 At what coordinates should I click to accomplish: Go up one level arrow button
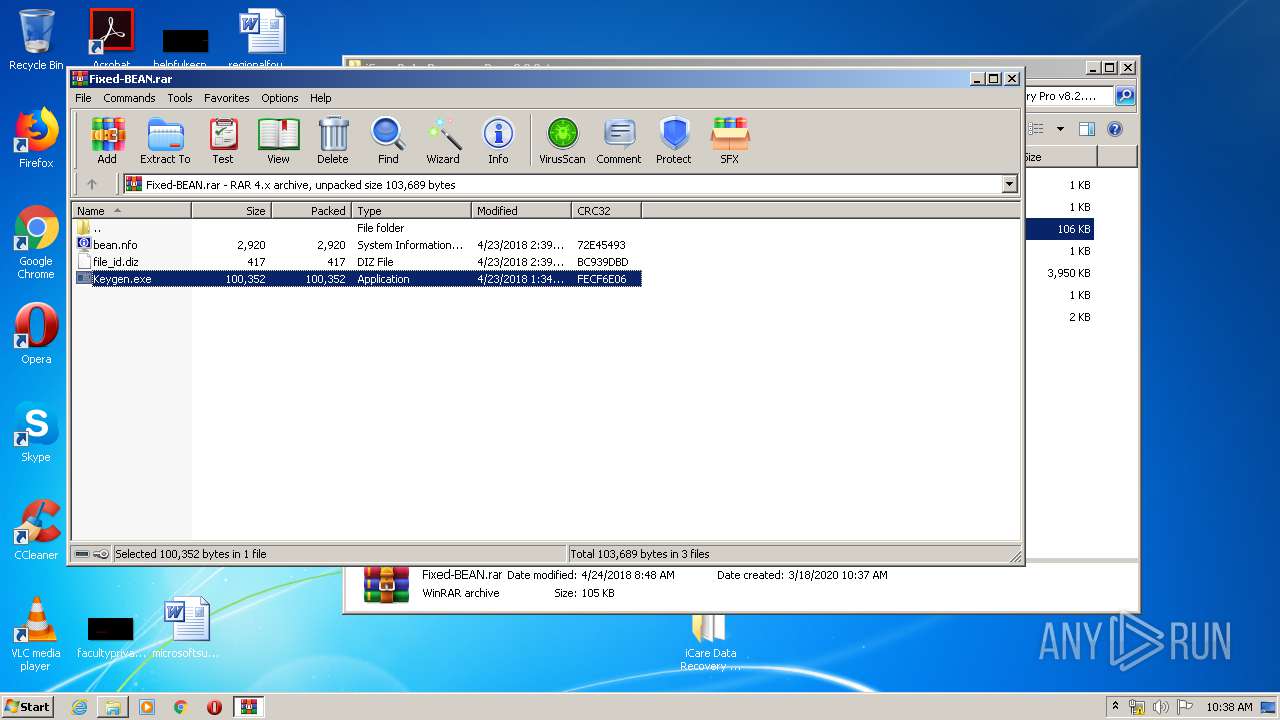pos(92,184)
